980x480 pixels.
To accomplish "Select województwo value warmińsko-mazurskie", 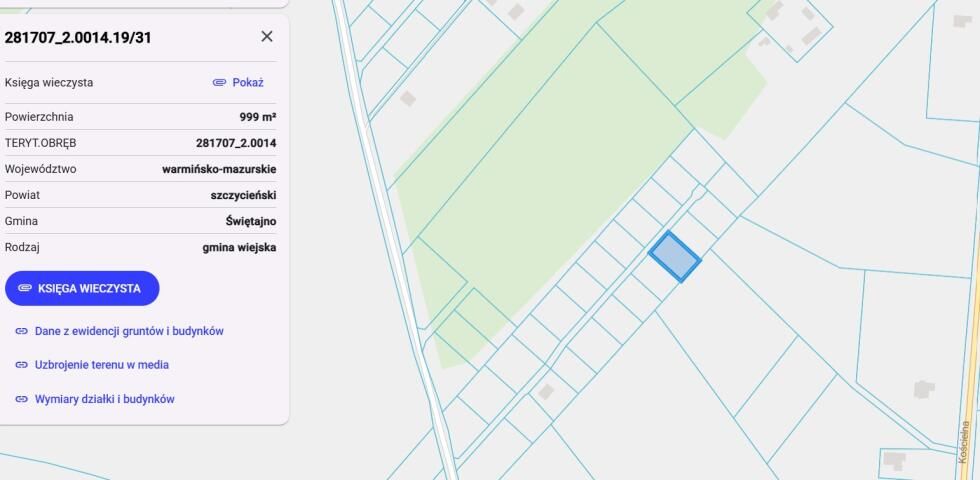I will [x=219, y=169].
